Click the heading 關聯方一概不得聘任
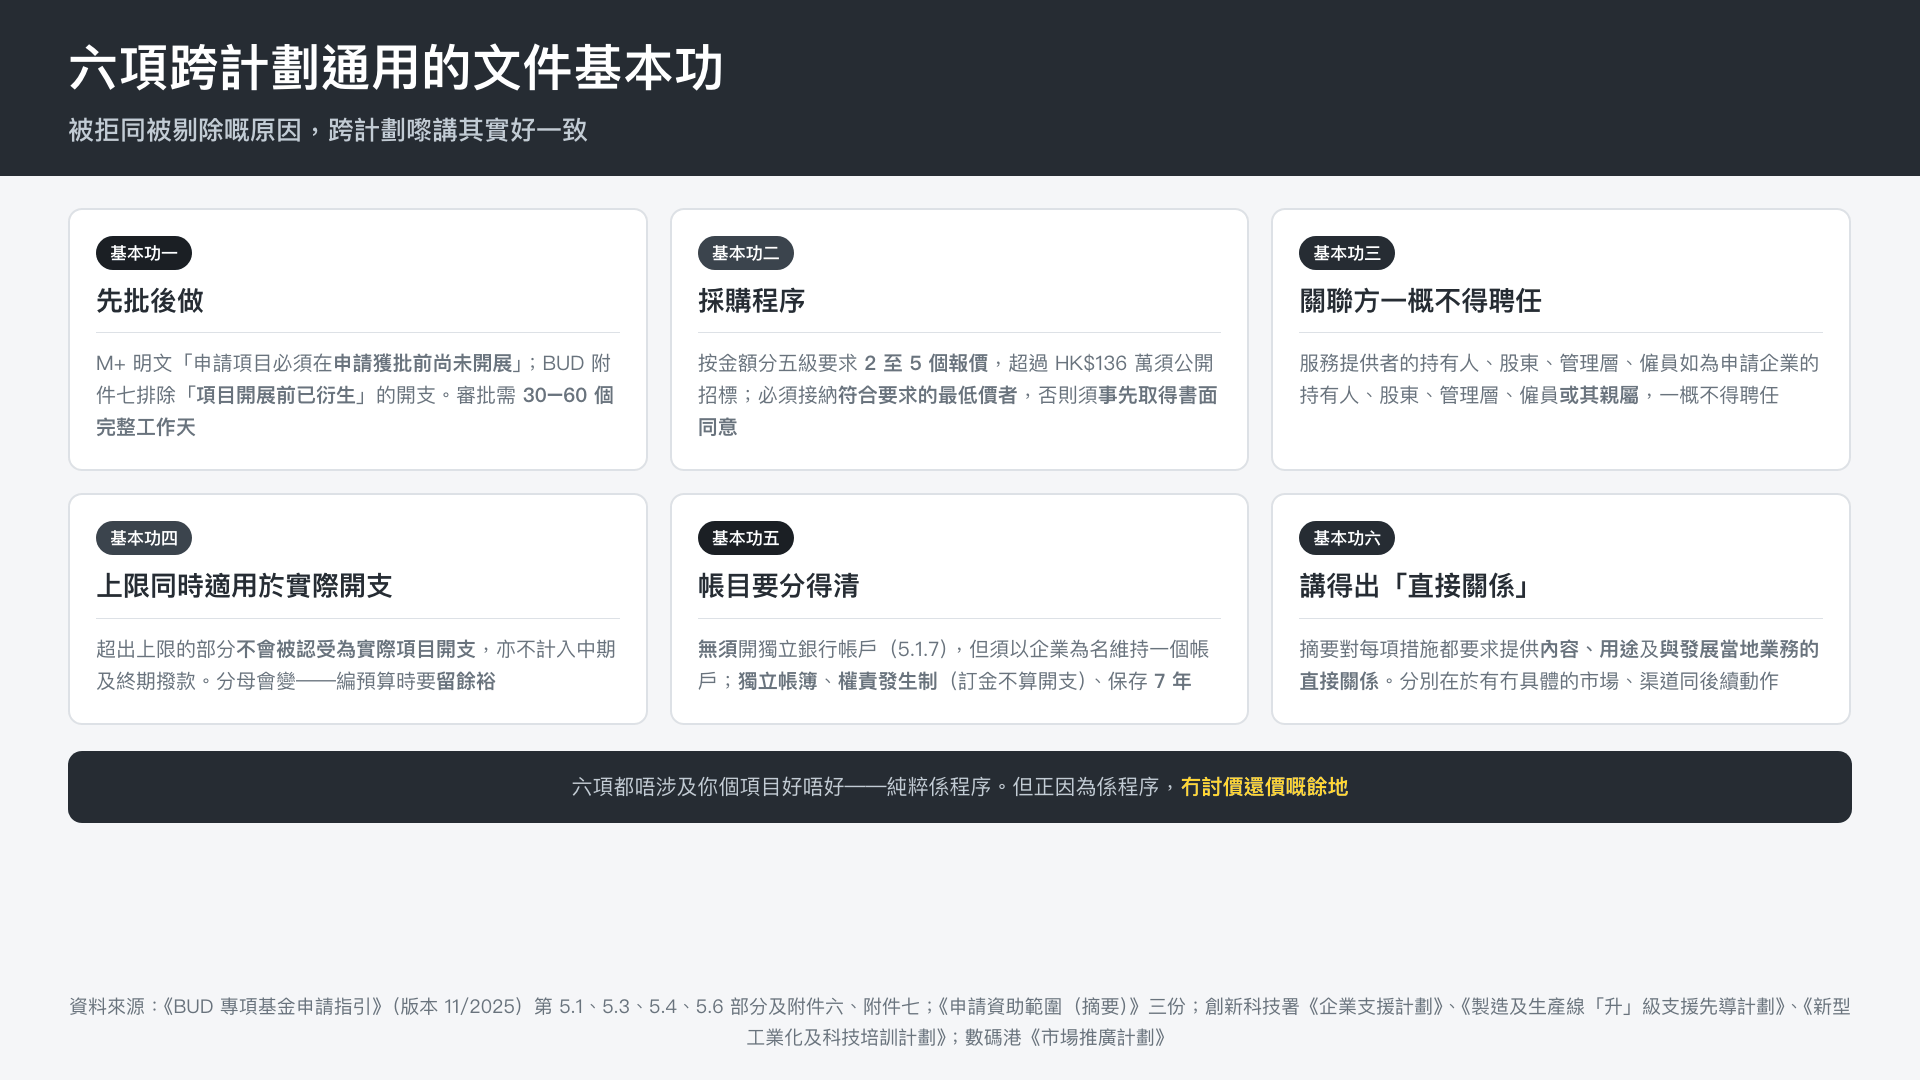This screenshot has height=1080, width=1920. click(x=1420, y=301)
